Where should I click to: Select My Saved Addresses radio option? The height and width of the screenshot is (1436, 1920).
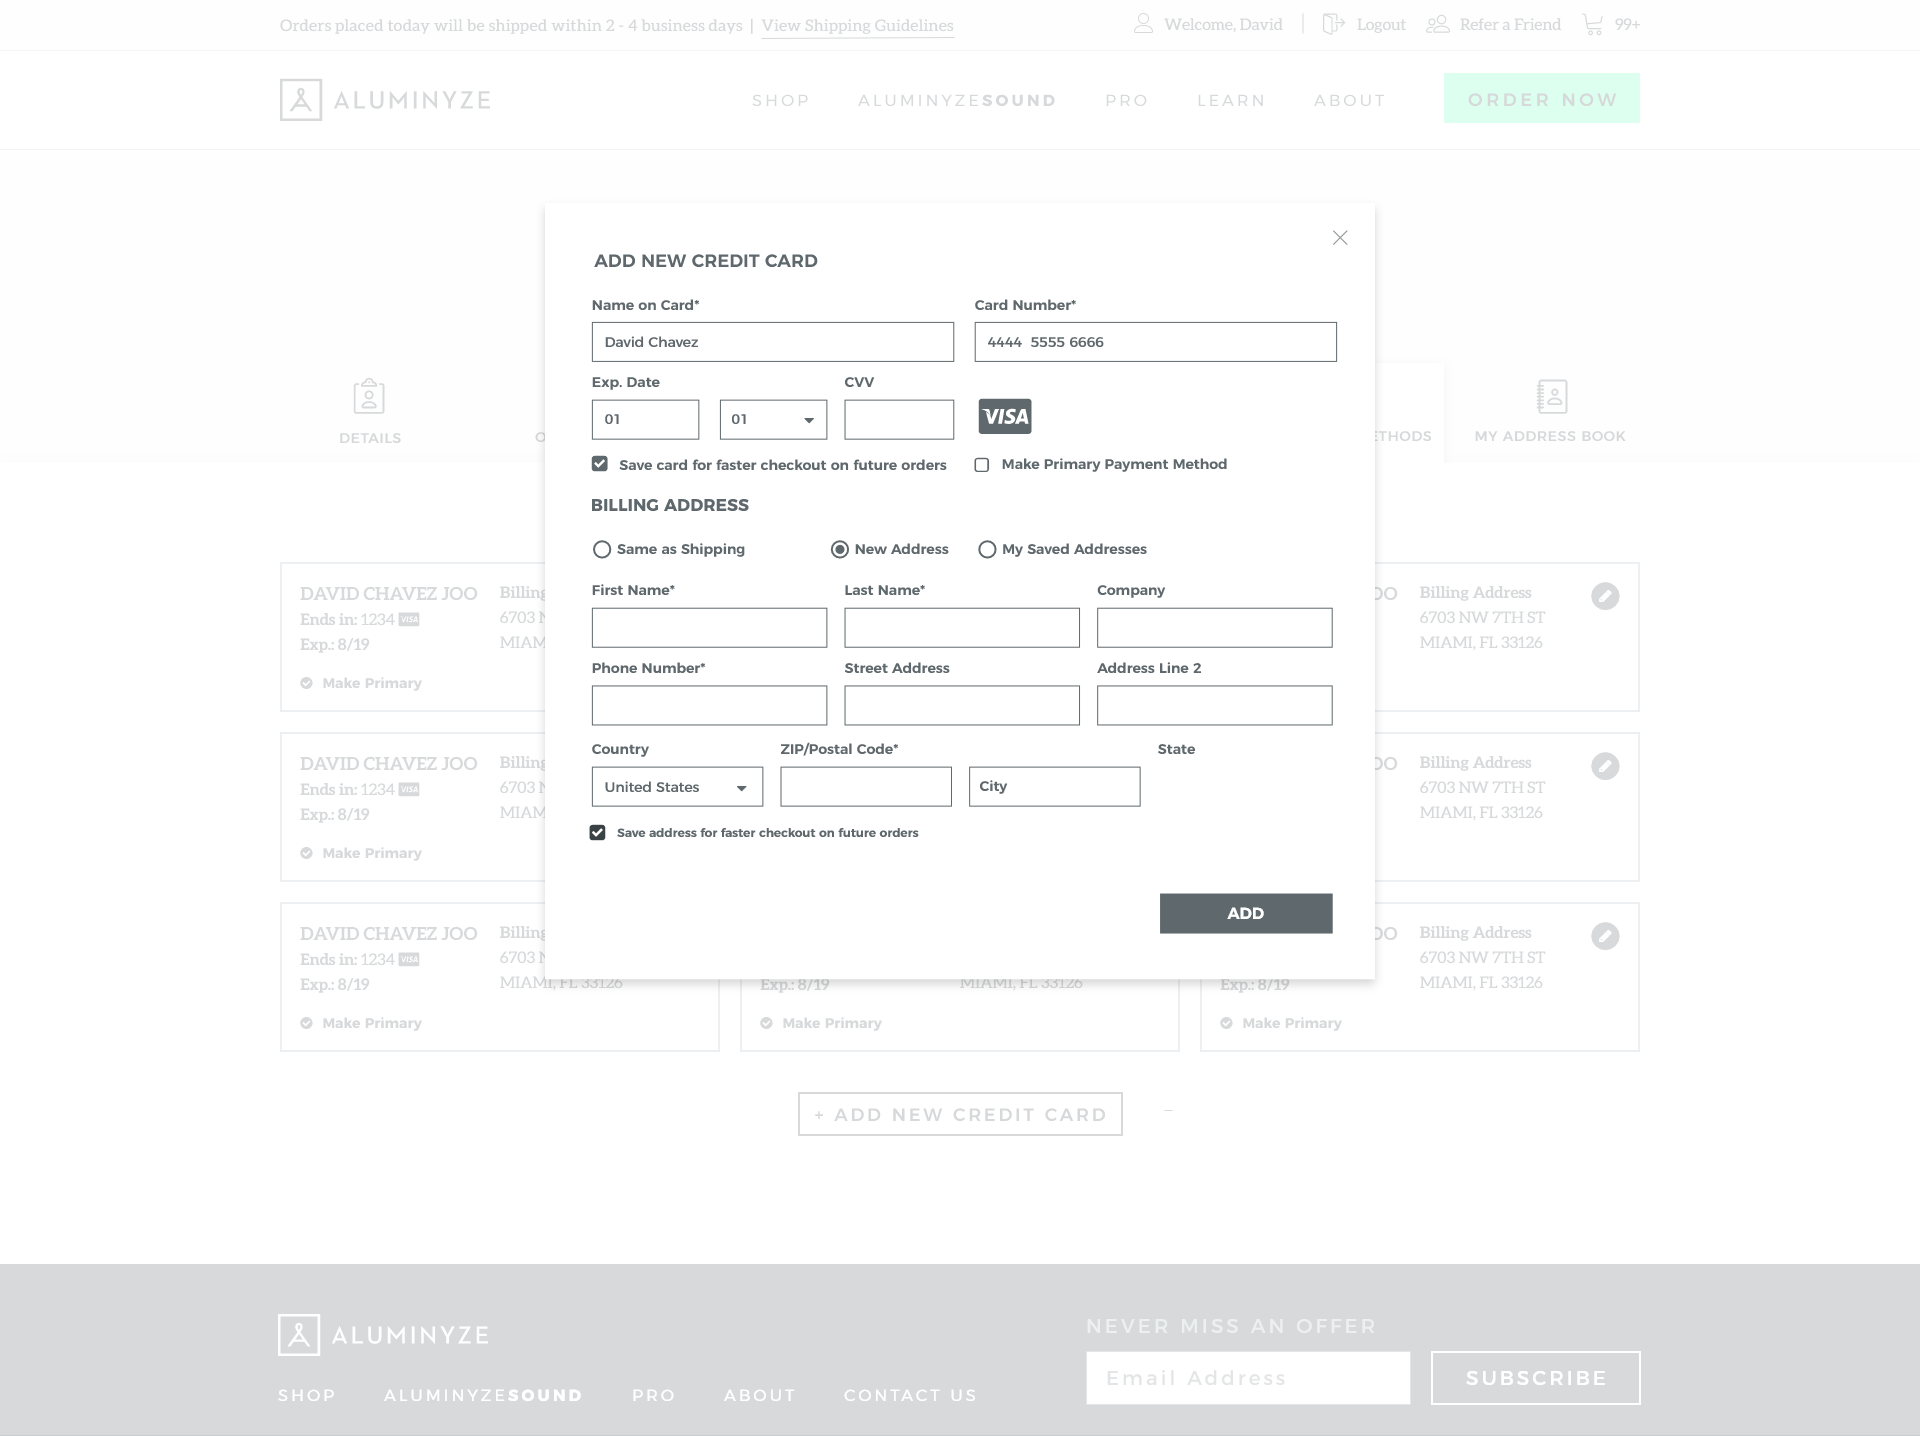[x=987, y=549]
